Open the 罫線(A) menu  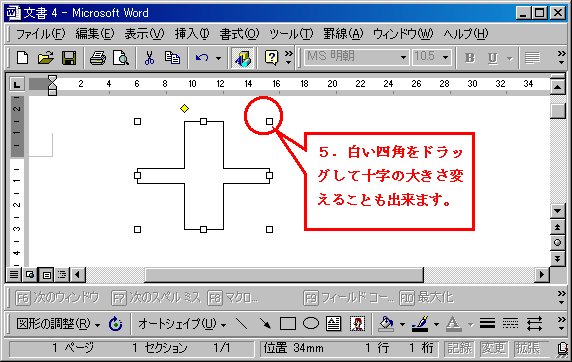343,34
